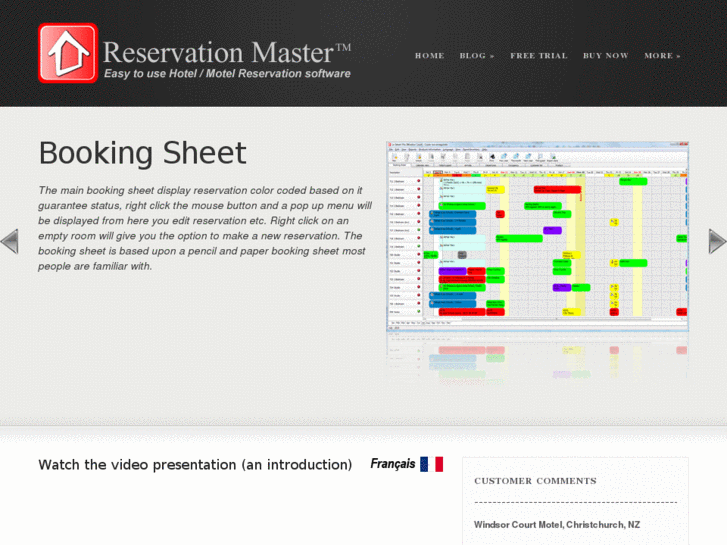Show the previous slide with left arrow
The width and height of the screenshot is (727, 545).
[9, 241]
